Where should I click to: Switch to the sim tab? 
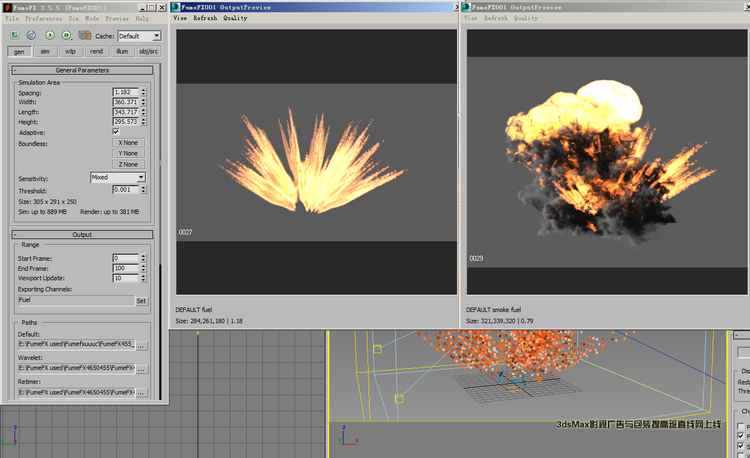45,52
